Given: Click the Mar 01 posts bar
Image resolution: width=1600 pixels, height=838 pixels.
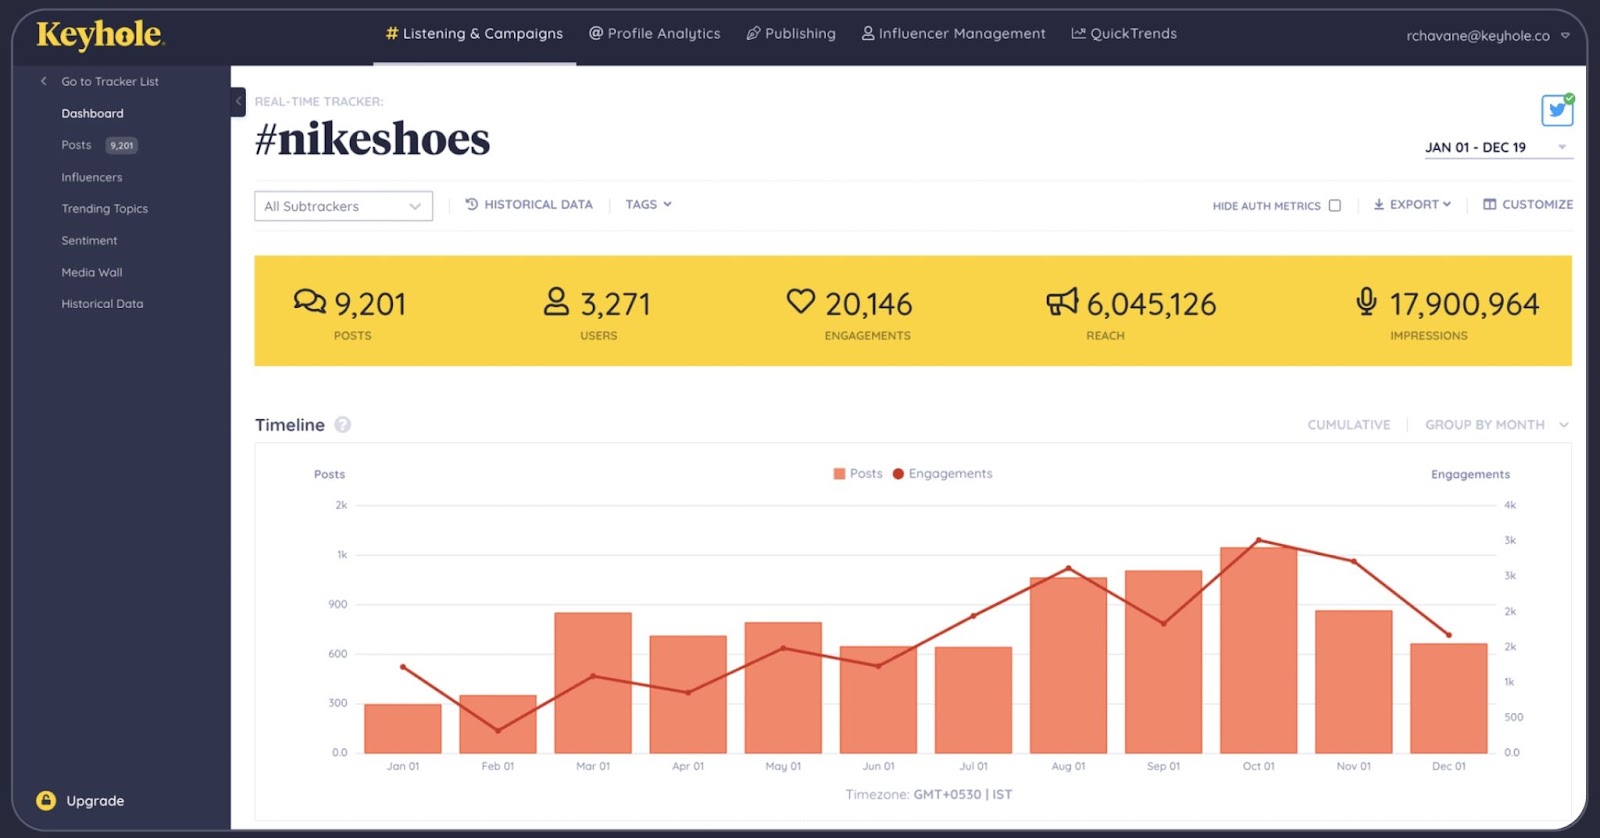Looking at the screenshot, I should click(593, 683).
